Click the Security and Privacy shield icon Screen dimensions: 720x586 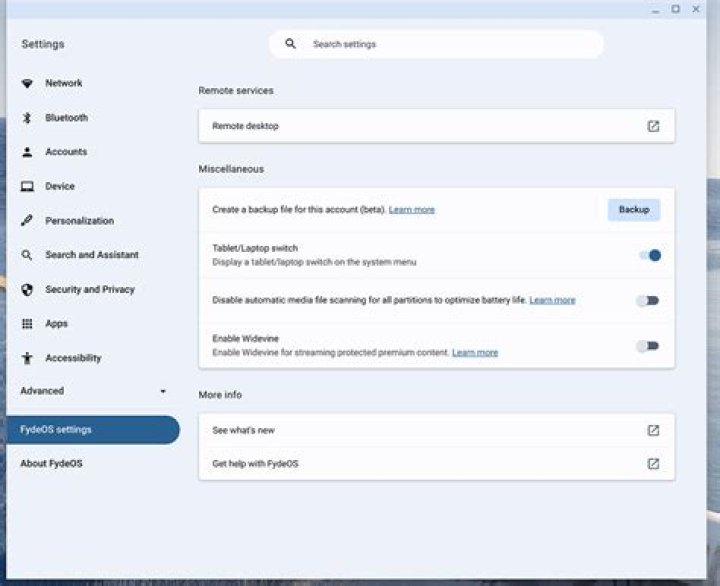click(27, 289)
